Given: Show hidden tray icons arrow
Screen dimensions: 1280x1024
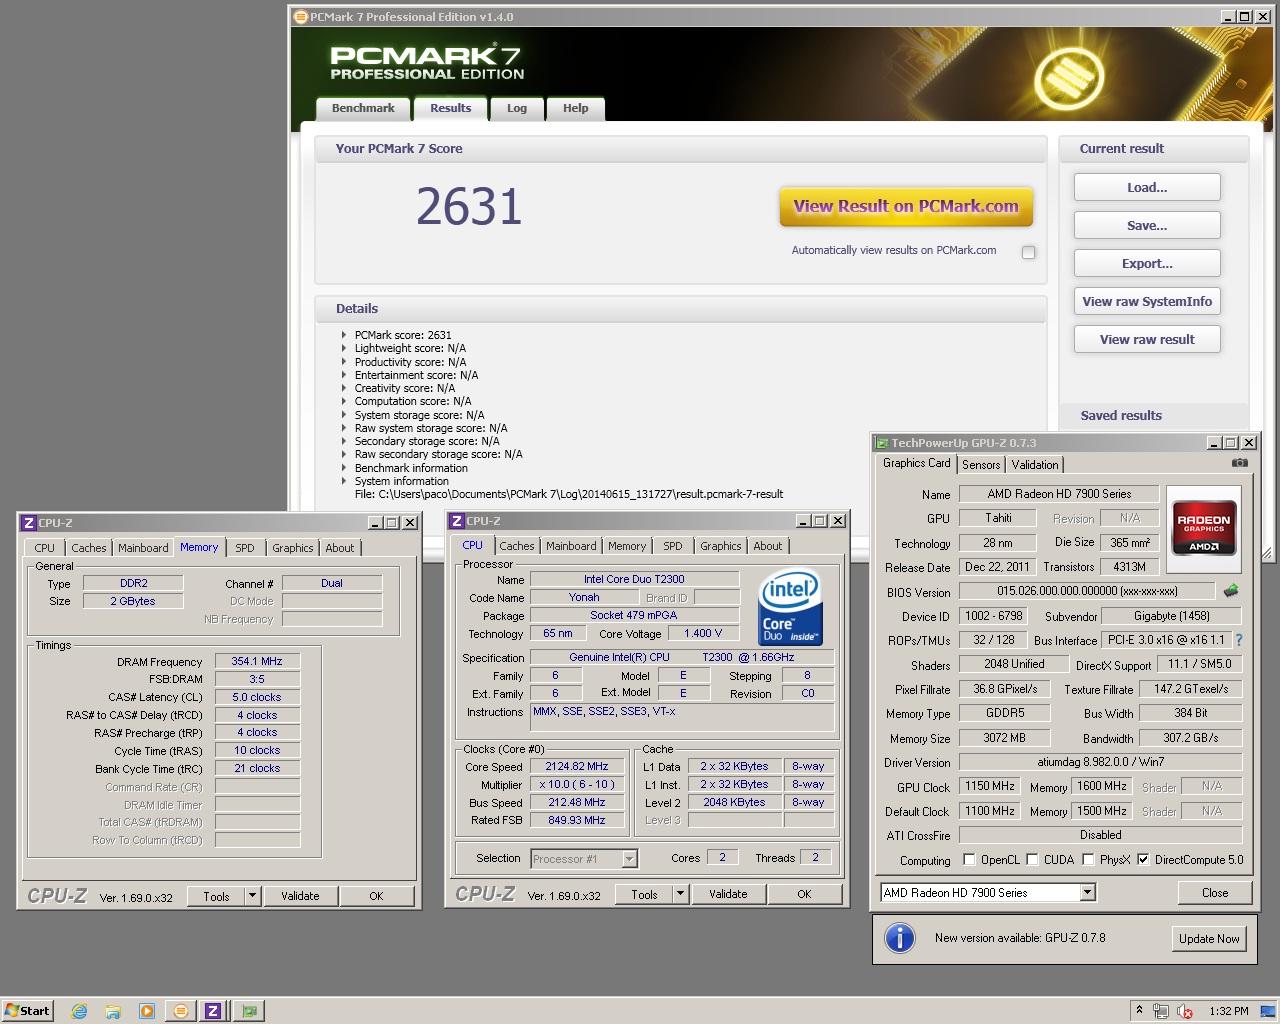Looking at the screenshot, I should pos(1139,1010).
